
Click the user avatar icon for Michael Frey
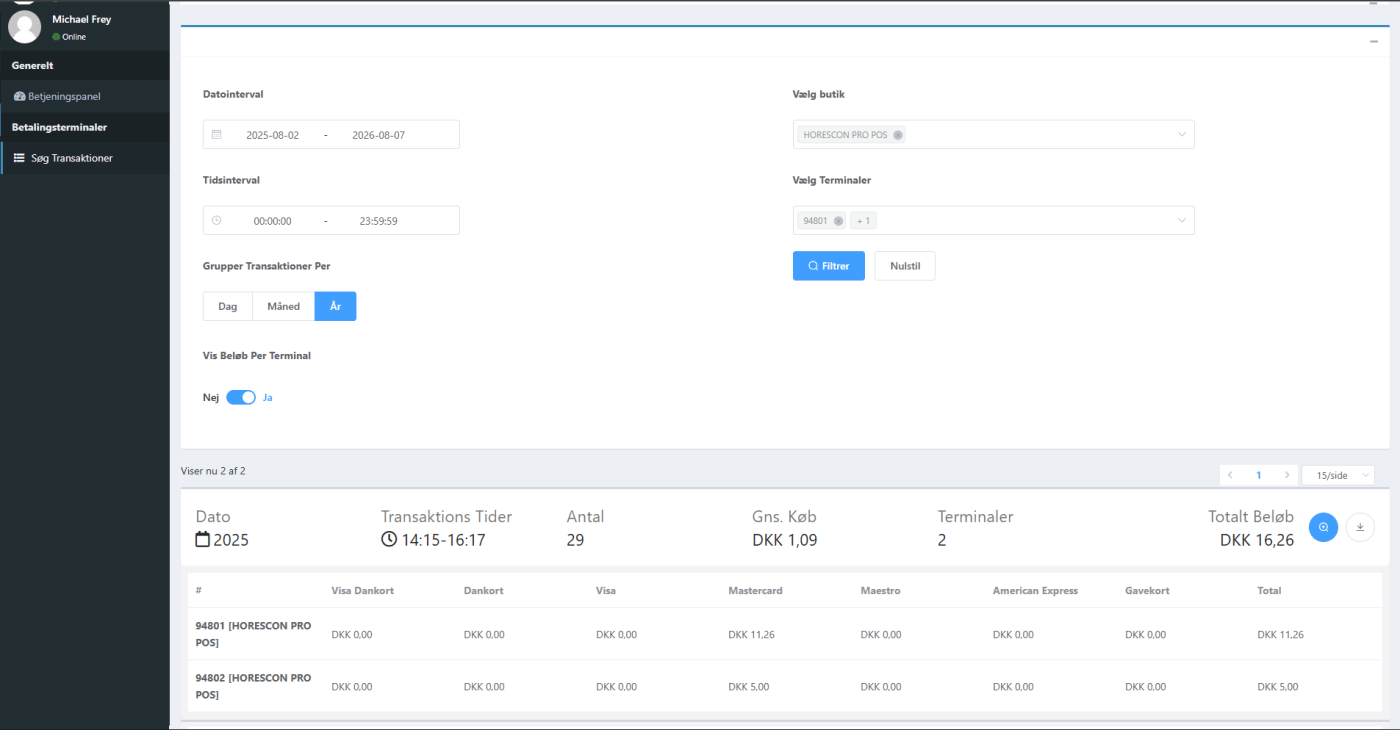point(24,27)
